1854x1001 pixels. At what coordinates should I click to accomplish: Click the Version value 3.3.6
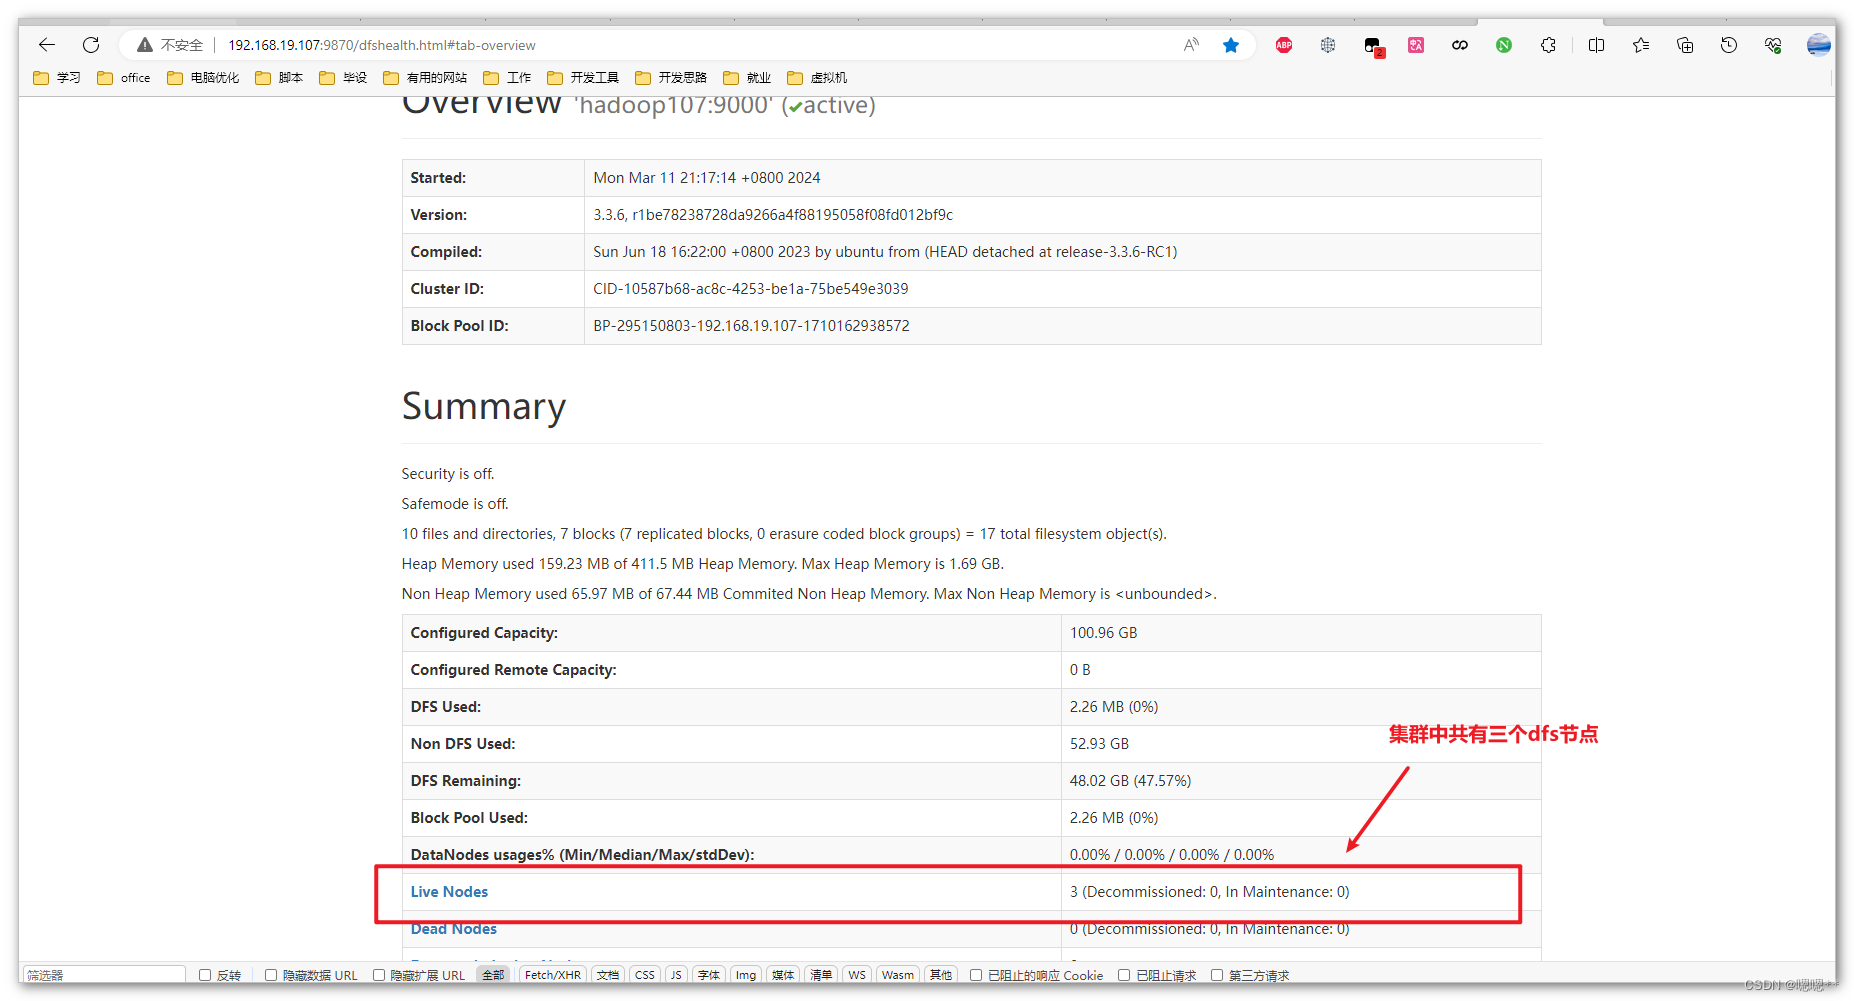[x=772, y=215]
